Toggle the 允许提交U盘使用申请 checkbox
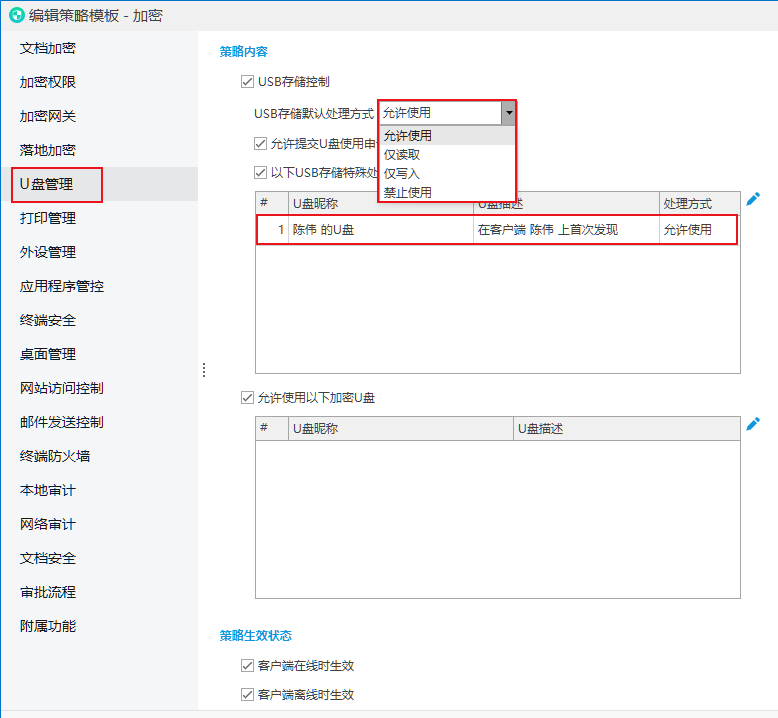The height and width of the screenshot is (718, 778). (x=260, y=144)
